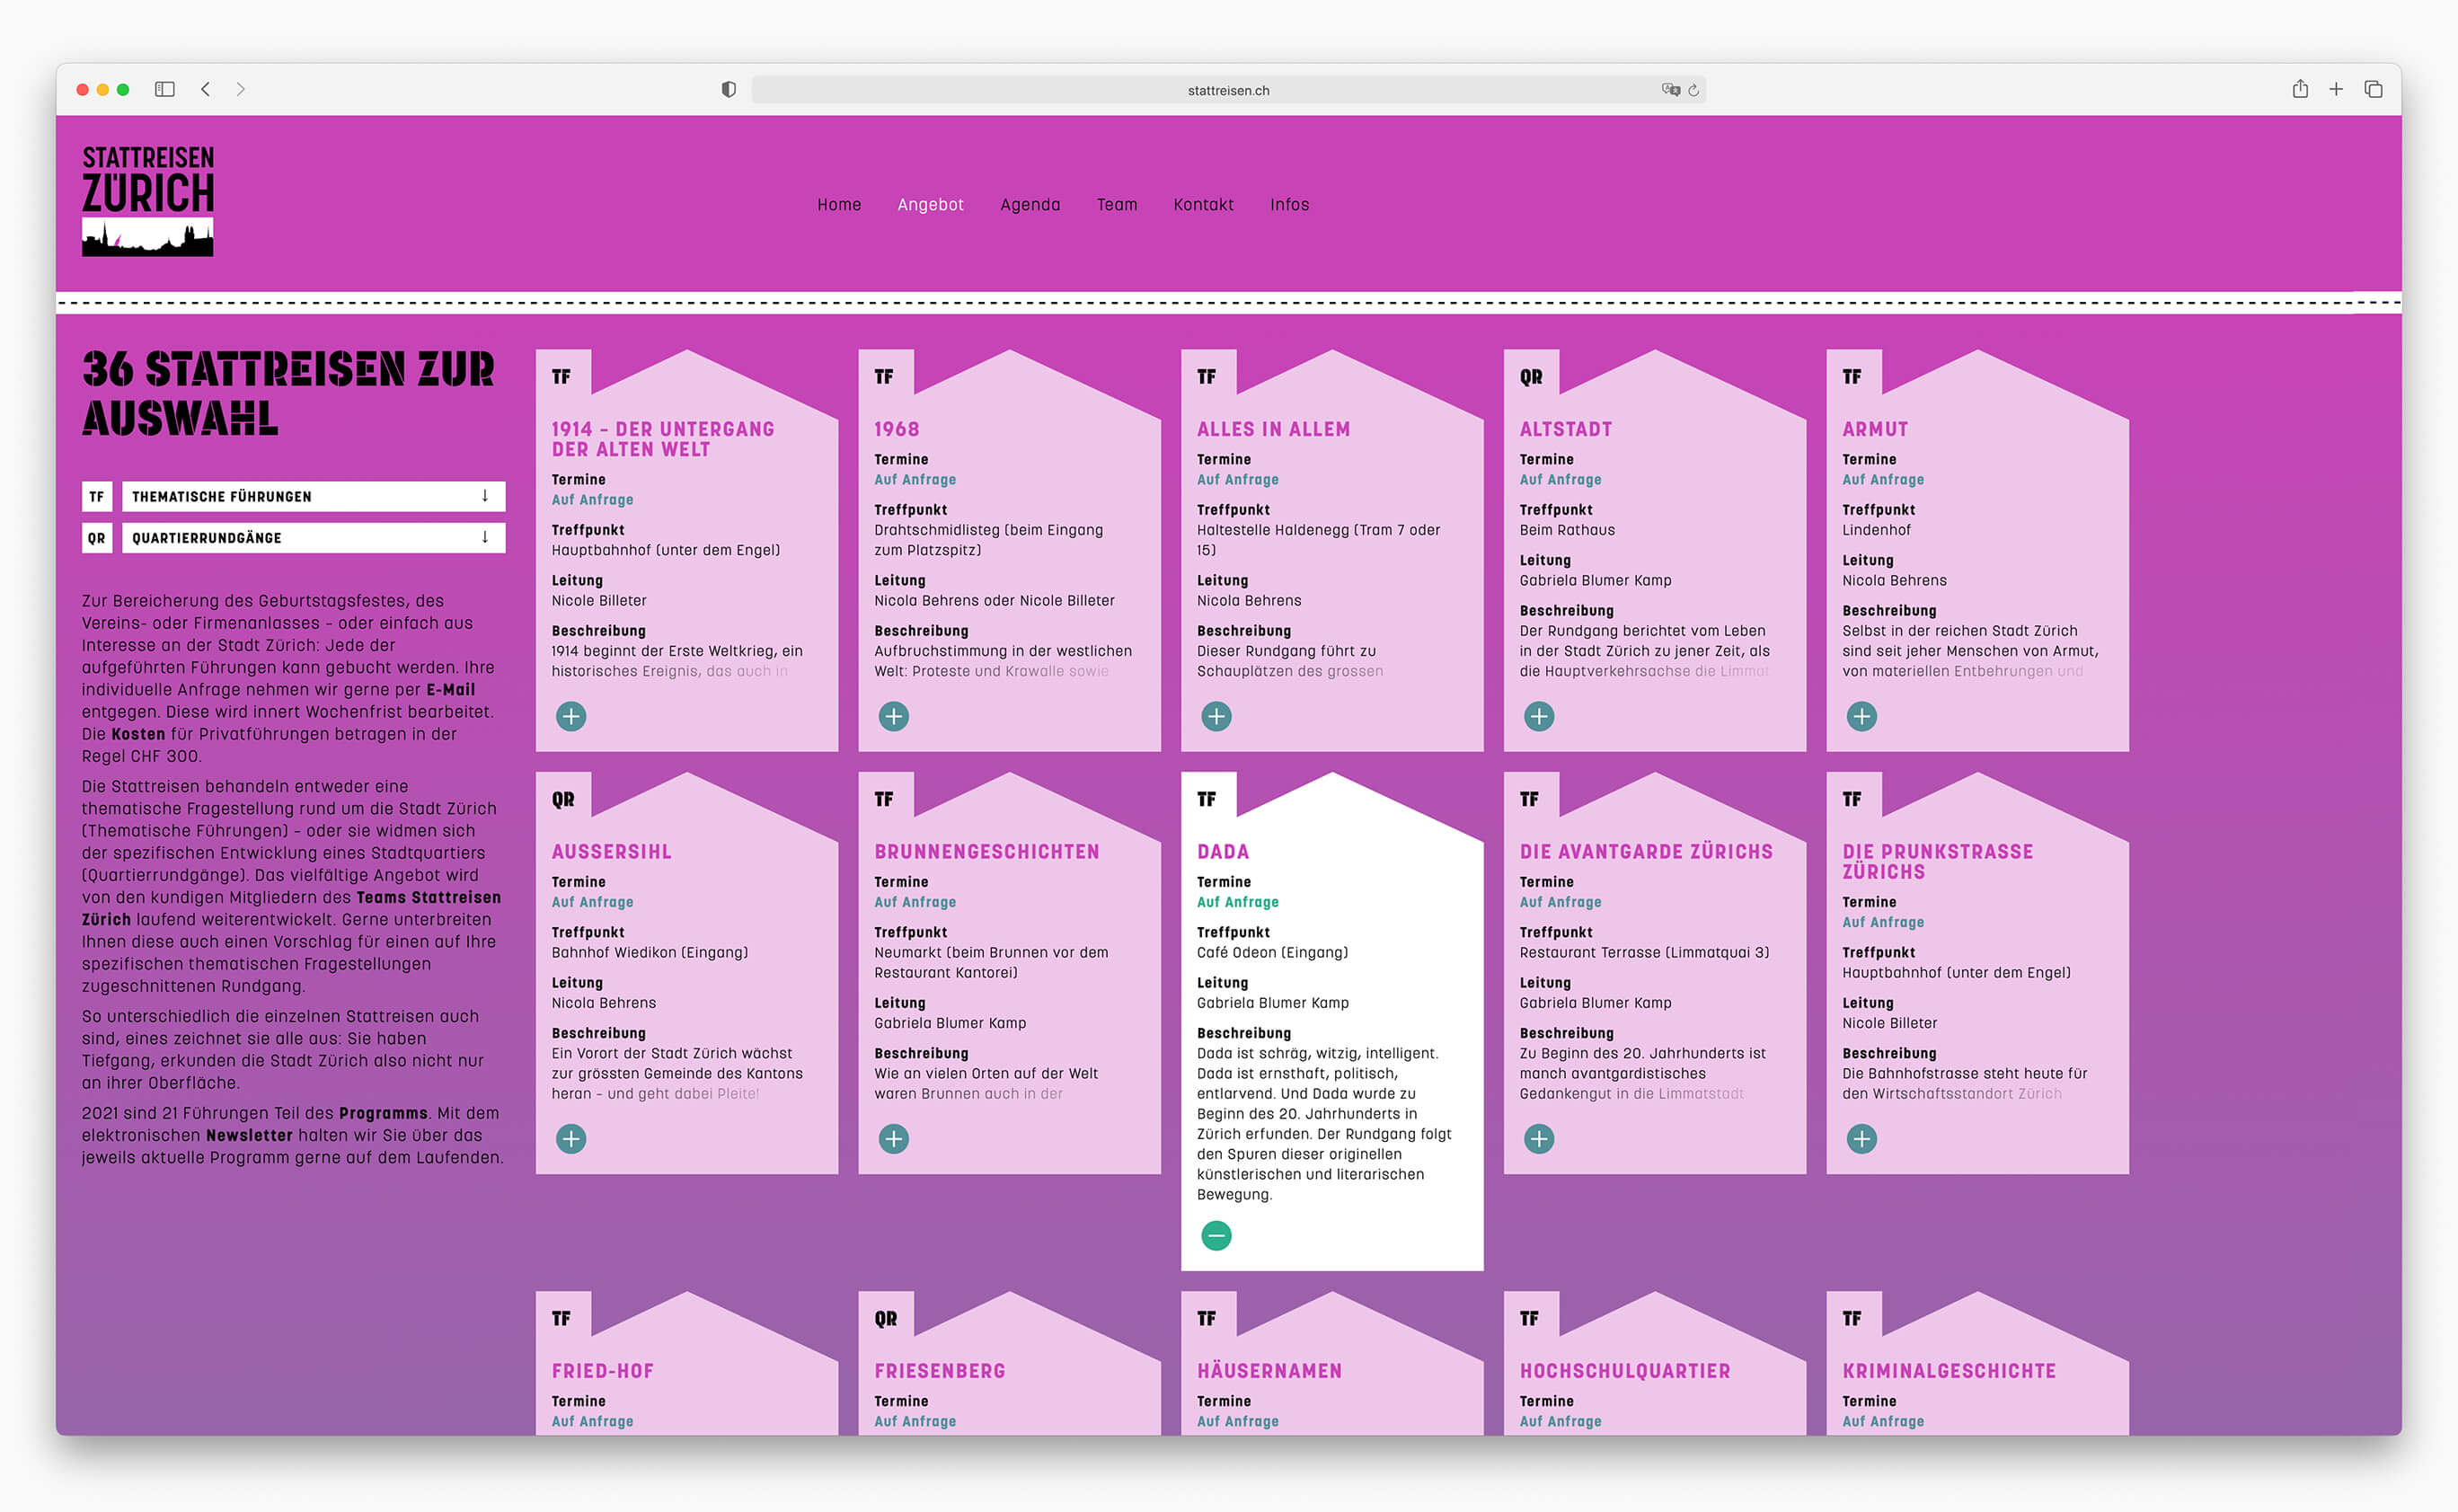Open Kontakt menu item

click(1203, 204)
